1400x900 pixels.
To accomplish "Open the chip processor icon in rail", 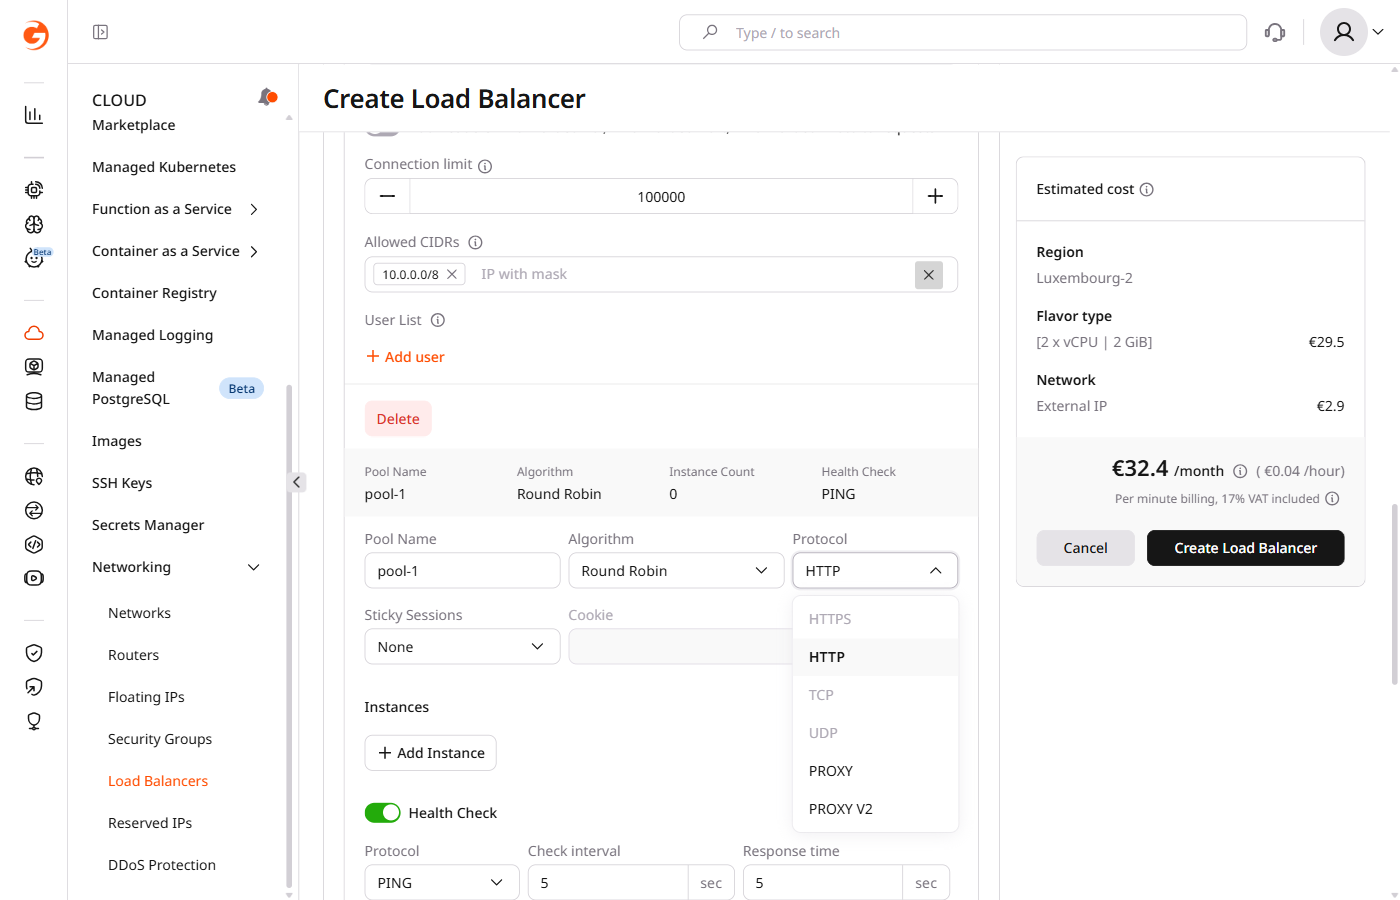I will [34, 190].
